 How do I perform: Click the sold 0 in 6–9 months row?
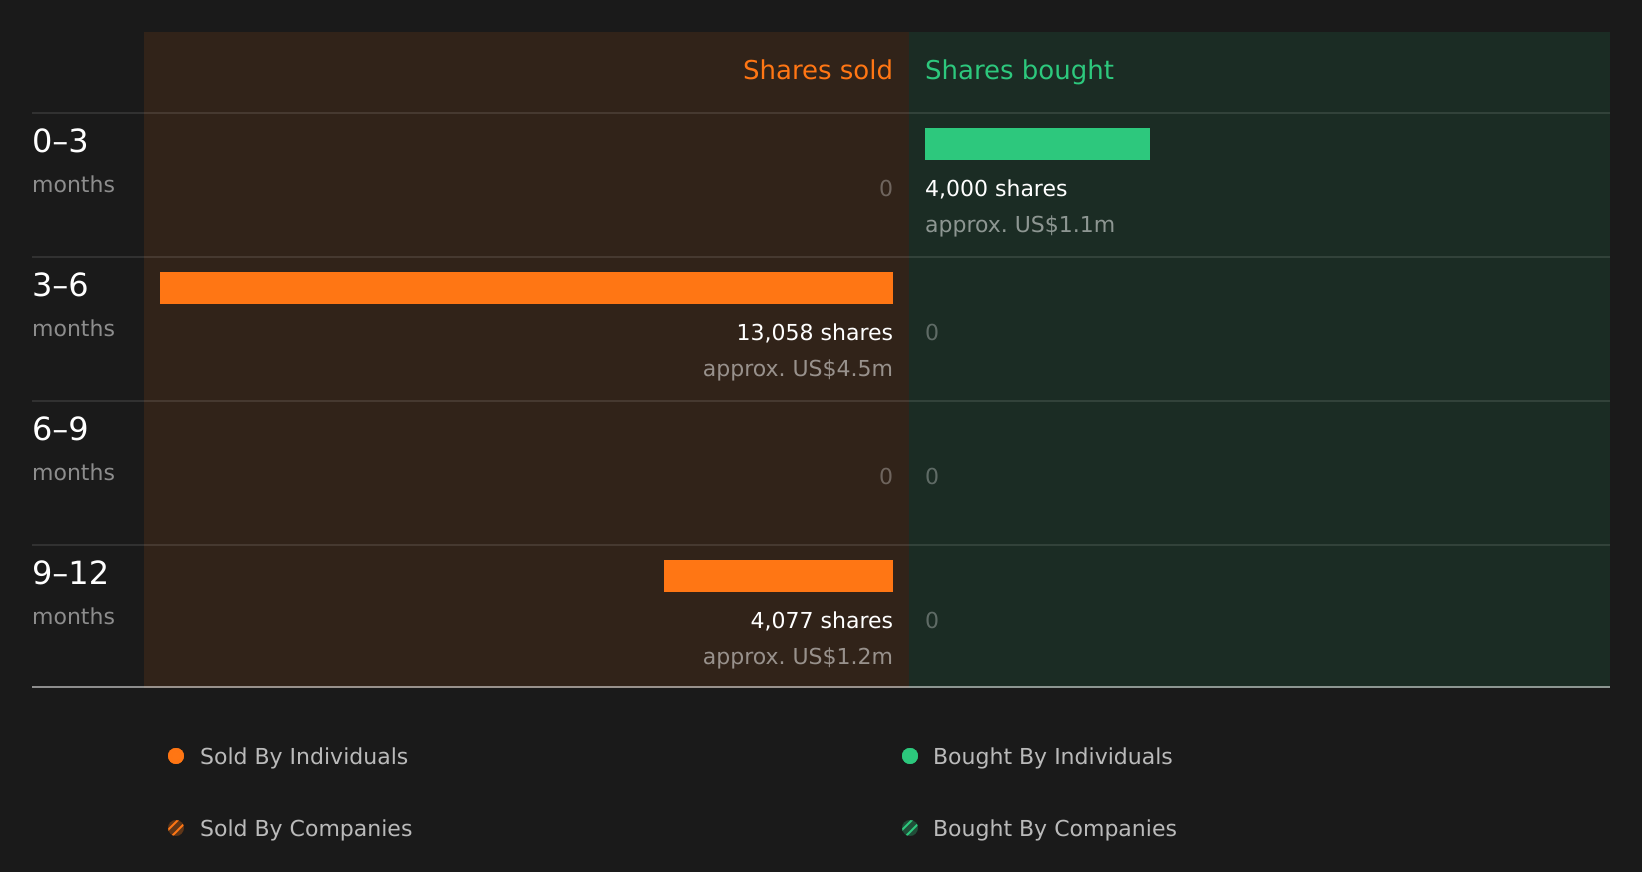pos(886,477)
